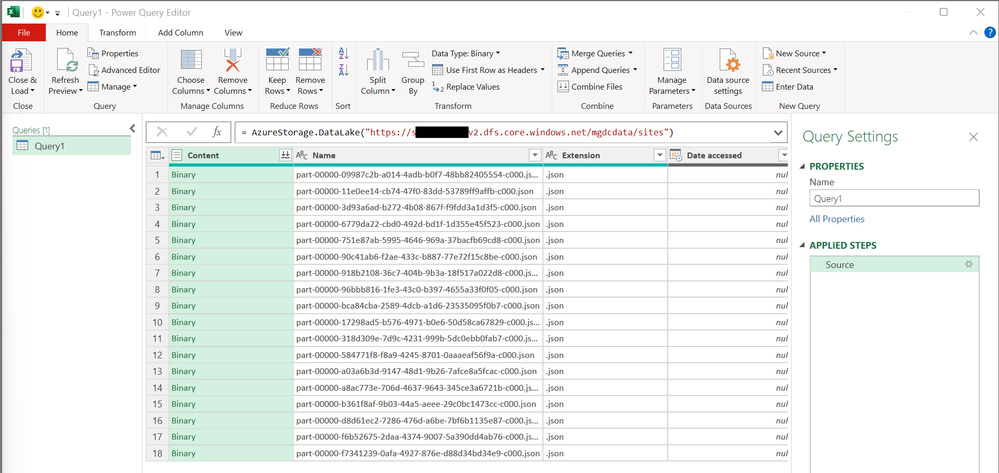999x473 pixels.
Task: Open Use First Row as Headers dropdown
Action: click(489, 70)
